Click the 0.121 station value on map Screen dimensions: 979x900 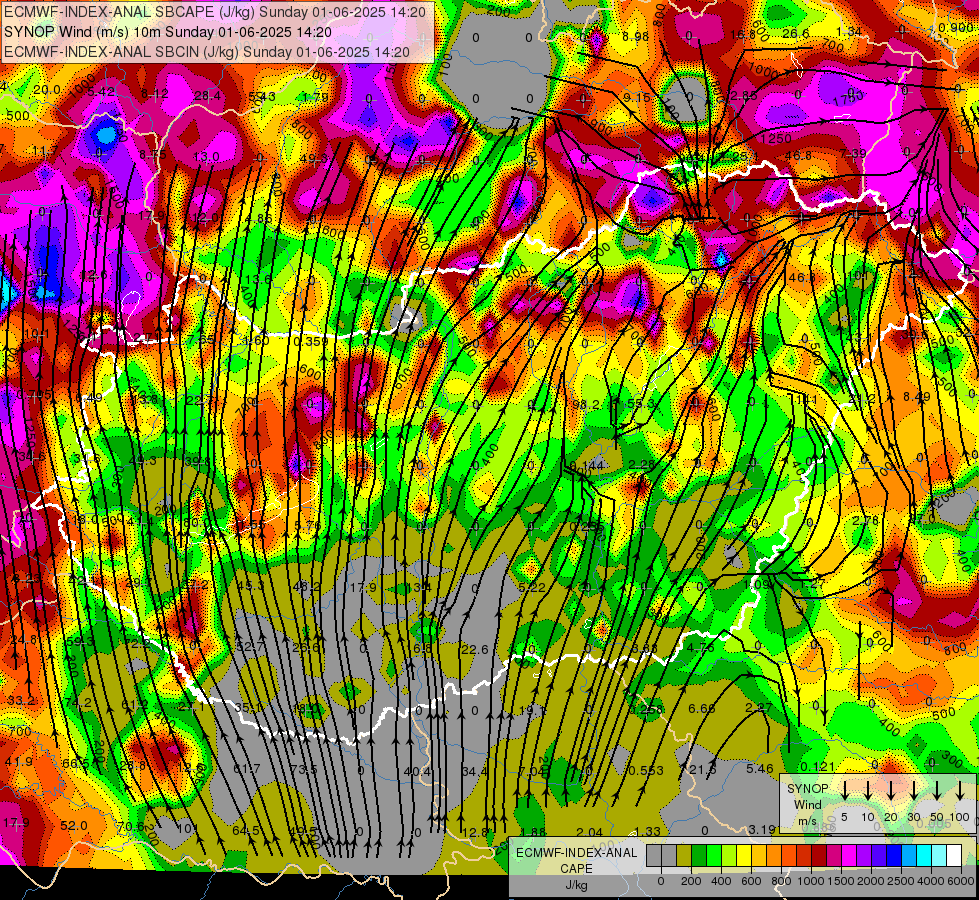click(x=817, y=767)
